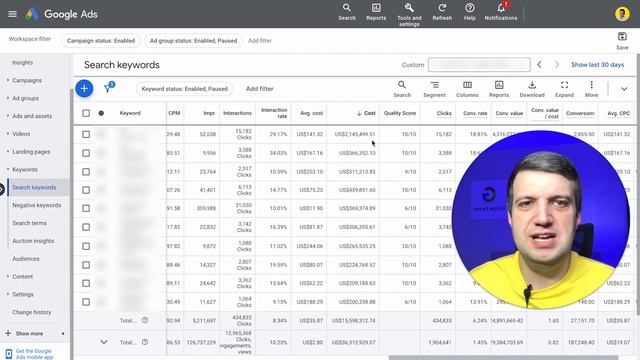Viewport: 640px width, 360px height.
Task: Open the Segment tool
Action: point(434,89)
